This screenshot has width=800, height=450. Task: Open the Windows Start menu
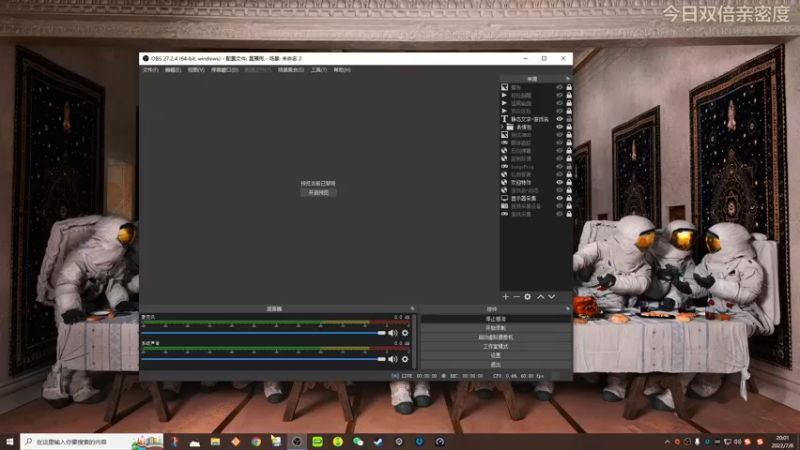[10, 442]
